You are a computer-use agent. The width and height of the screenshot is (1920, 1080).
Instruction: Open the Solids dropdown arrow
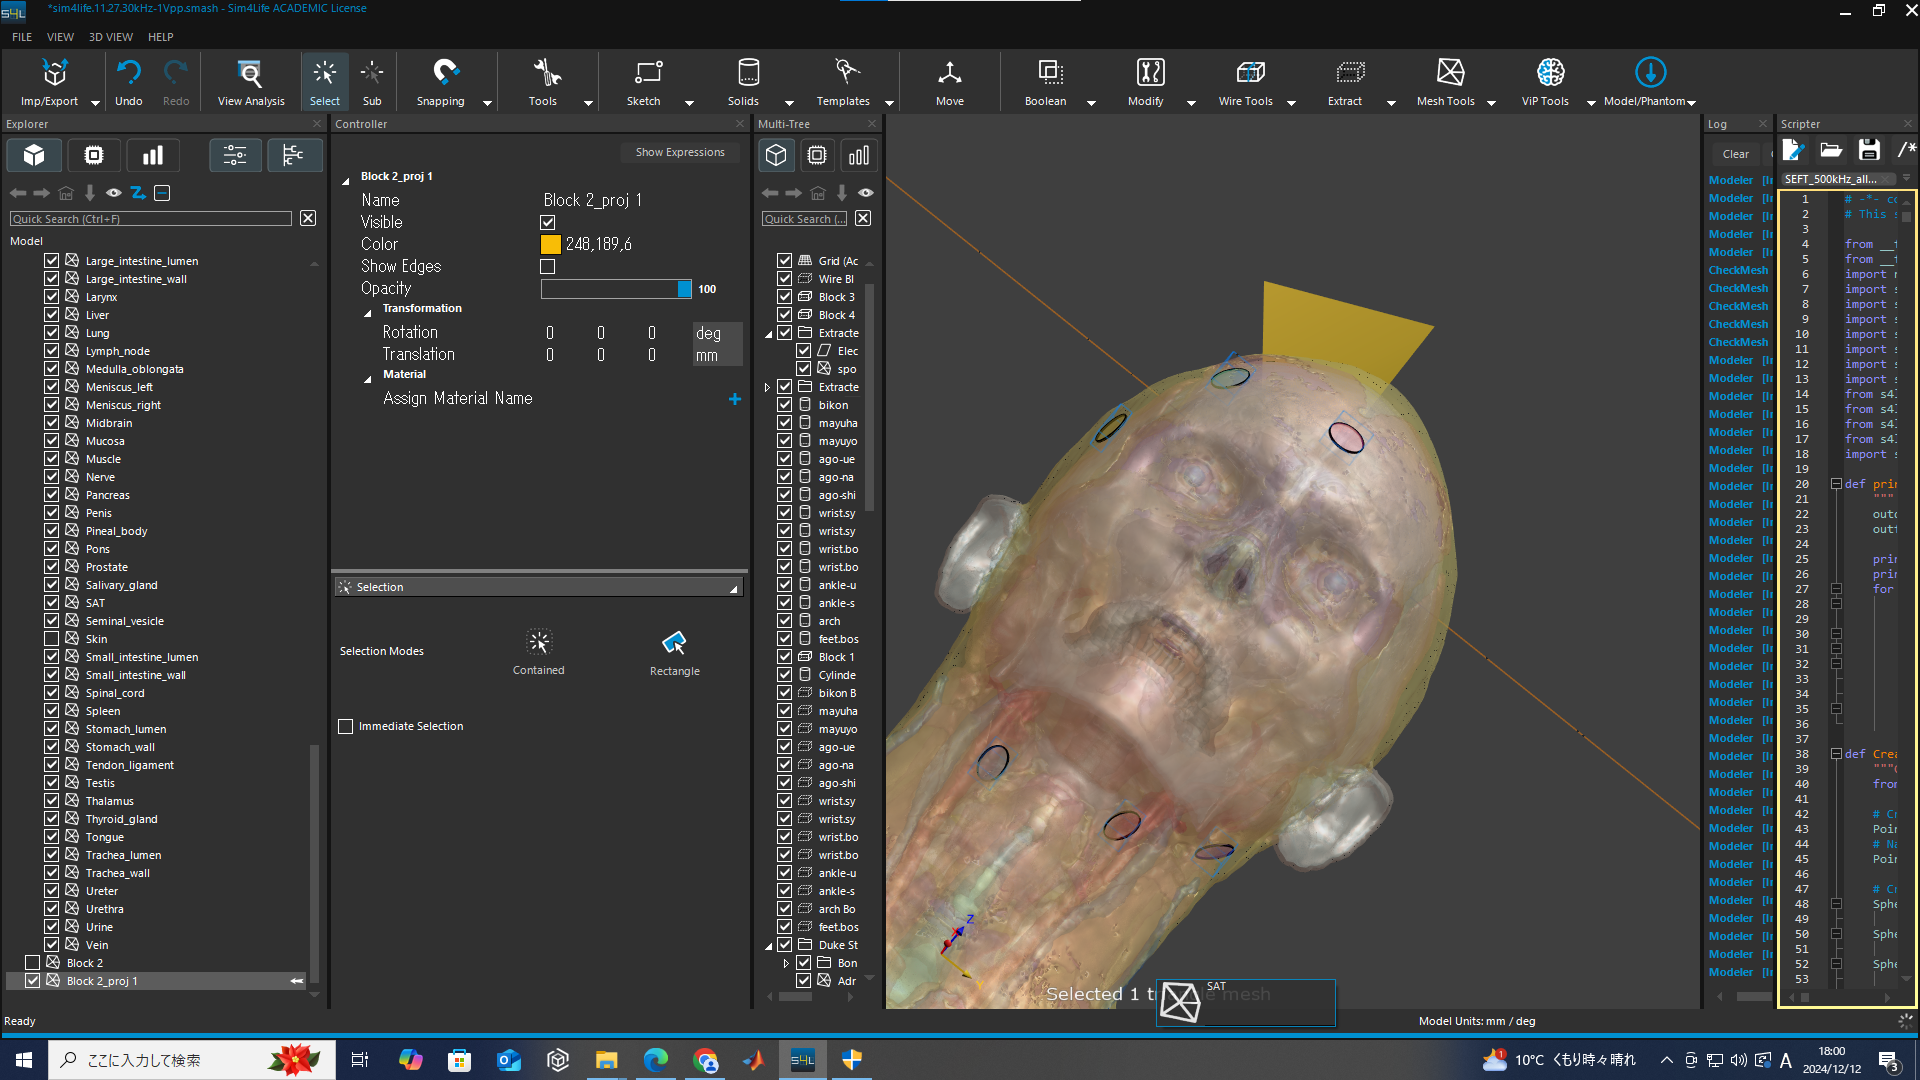click(789, 102)
